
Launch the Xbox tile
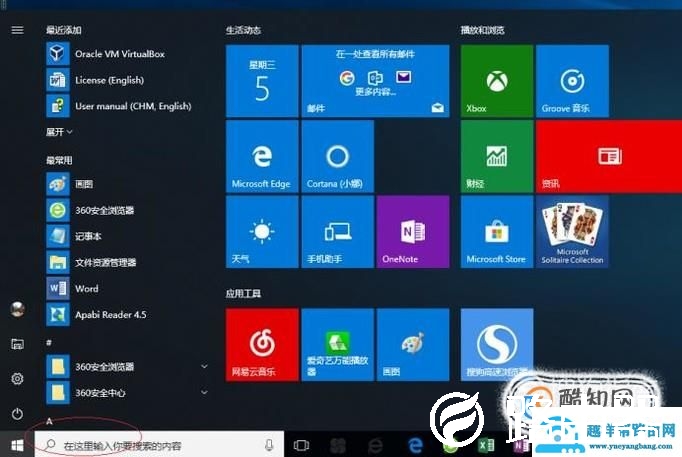coord(496,80)
